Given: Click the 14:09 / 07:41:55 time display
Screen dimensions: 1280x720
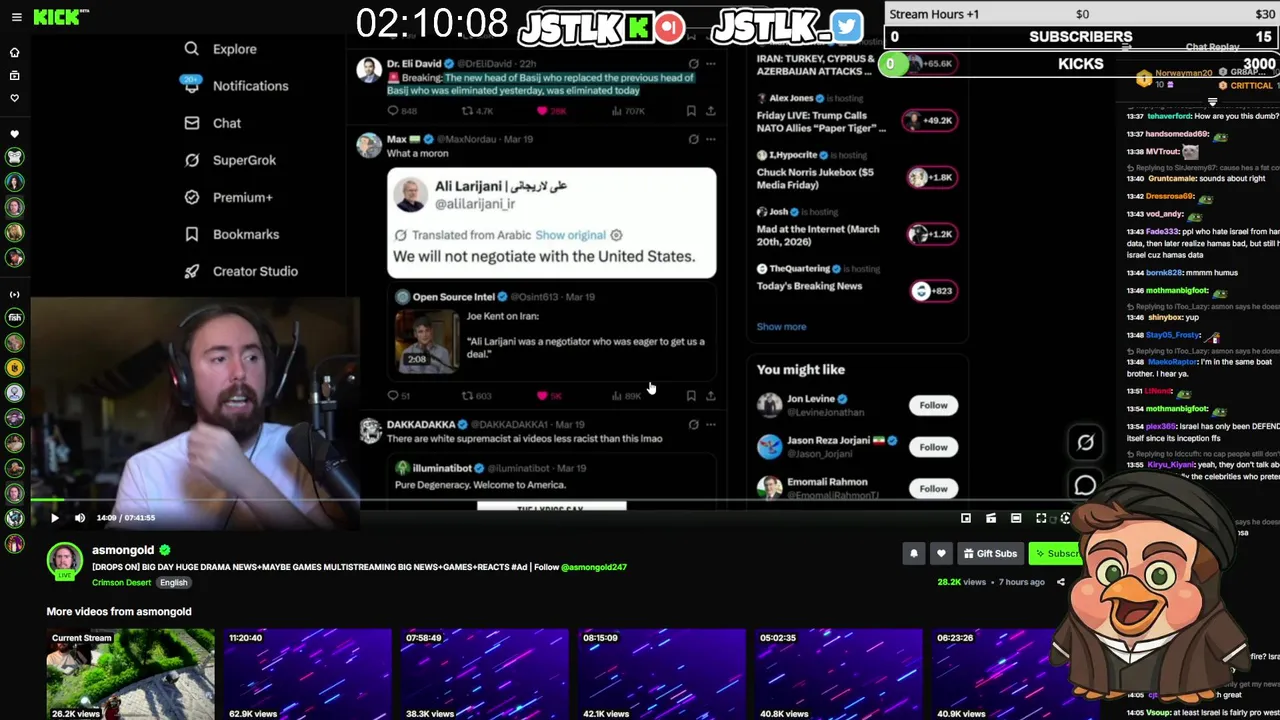Looking at the screenshot, I should click(126, 518).
